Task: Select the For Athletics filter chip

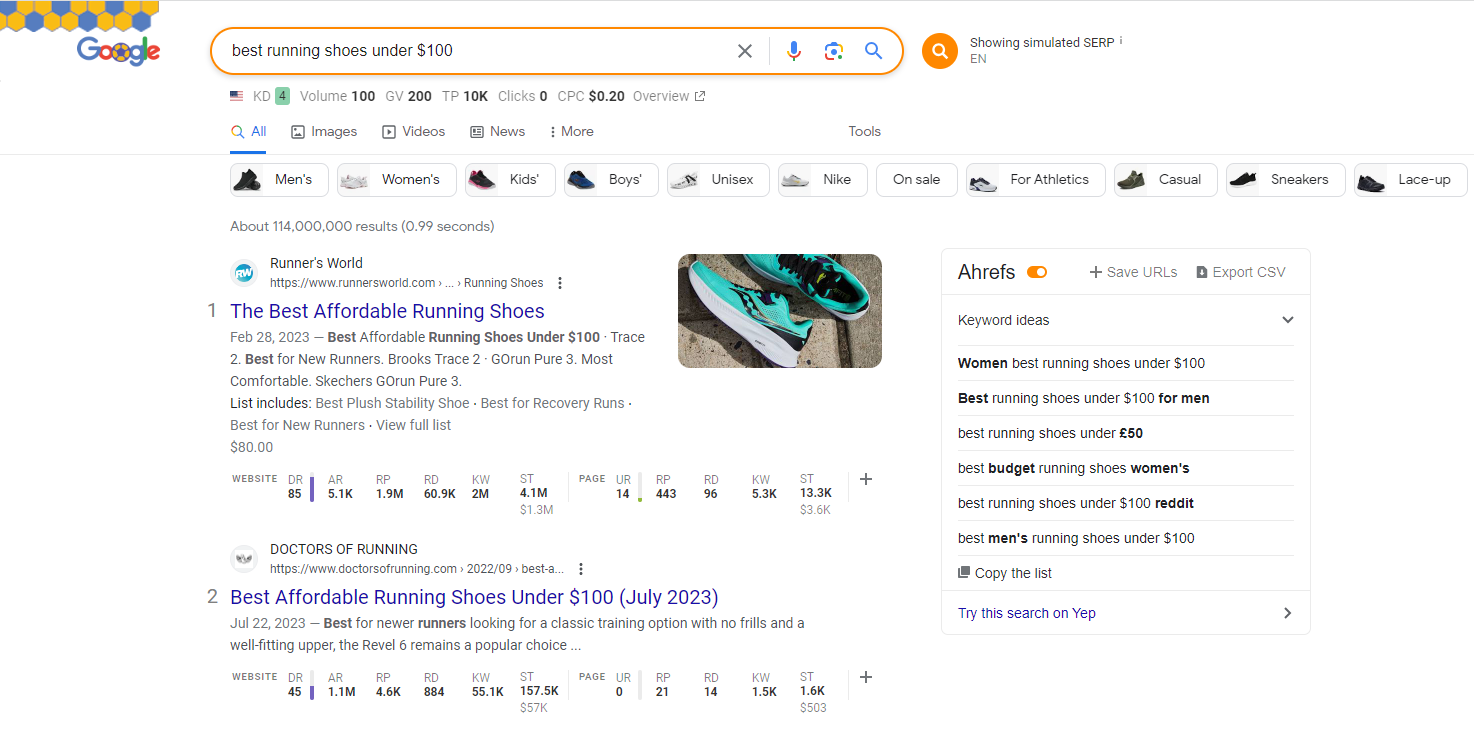Action: click(1036, 180)
